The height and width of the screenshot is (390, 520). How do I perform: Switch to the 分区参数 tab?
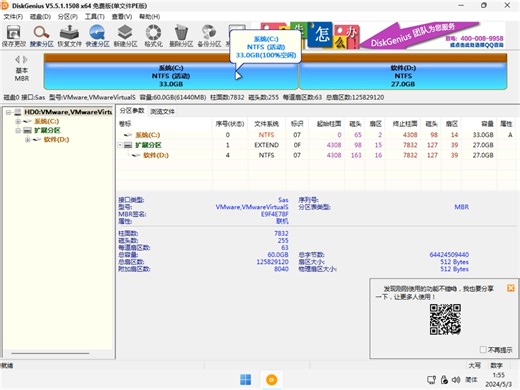point(132,111)
